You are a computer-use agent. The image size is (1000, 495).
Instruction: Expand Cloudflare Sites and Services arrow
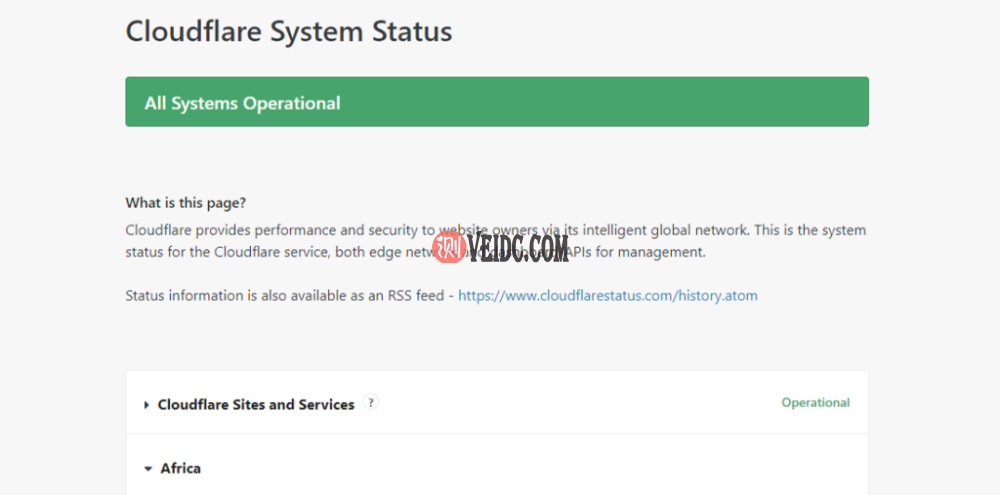pyautogui.click(x=147, y=405)
